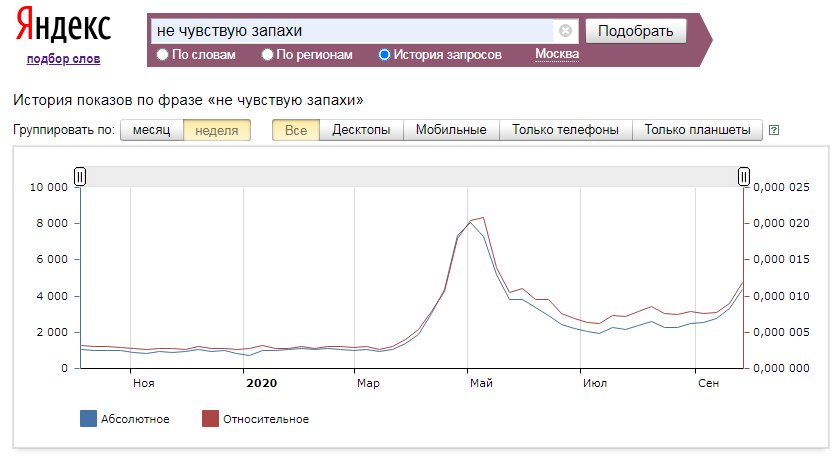Switch to the 'Все' devices tab
839x462 pixels.
point(296,130)
